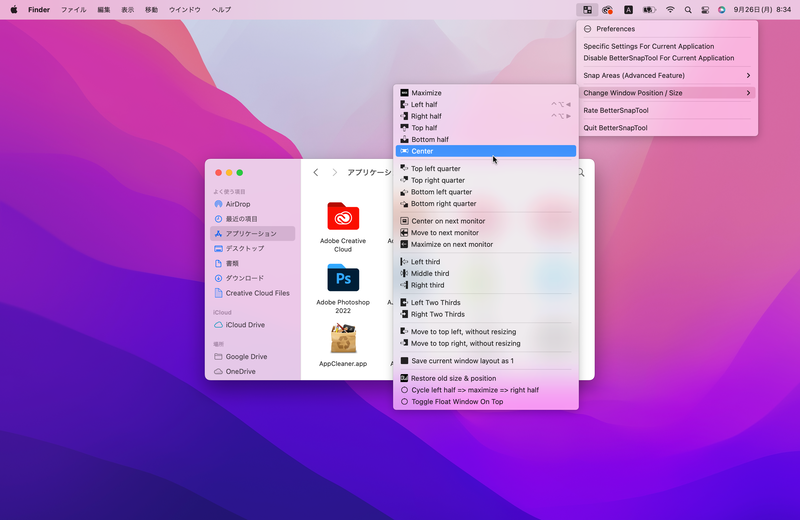Select Move to next monitor
This screenshot has height=520, width=800.
click(x=486, y=233)
